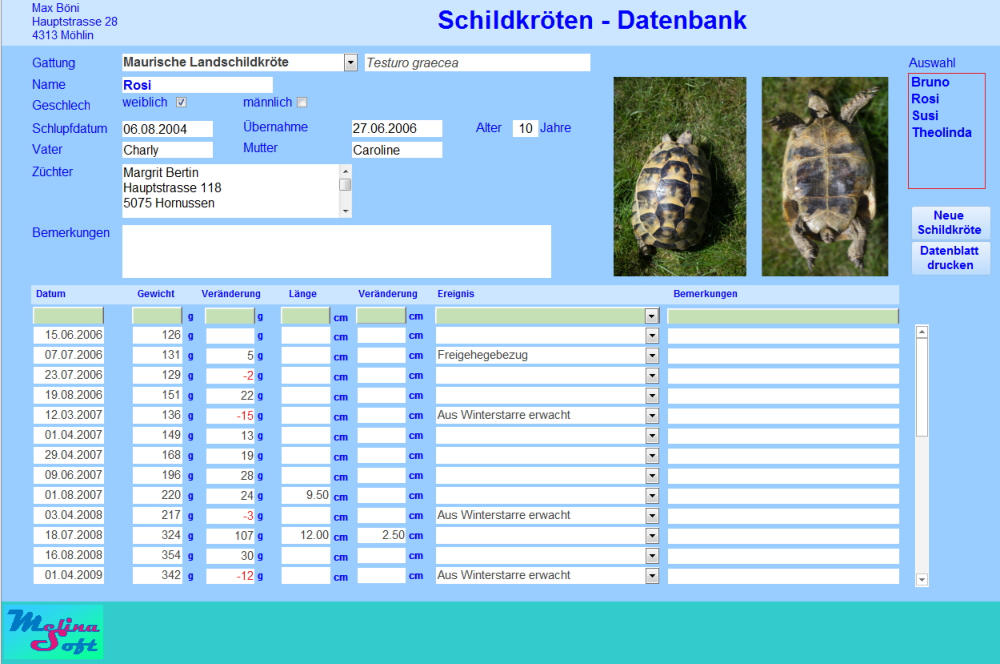Screen dimensions: 1000x664
Task: Click date cell 16.08.2008
Action: click(69, 556)
